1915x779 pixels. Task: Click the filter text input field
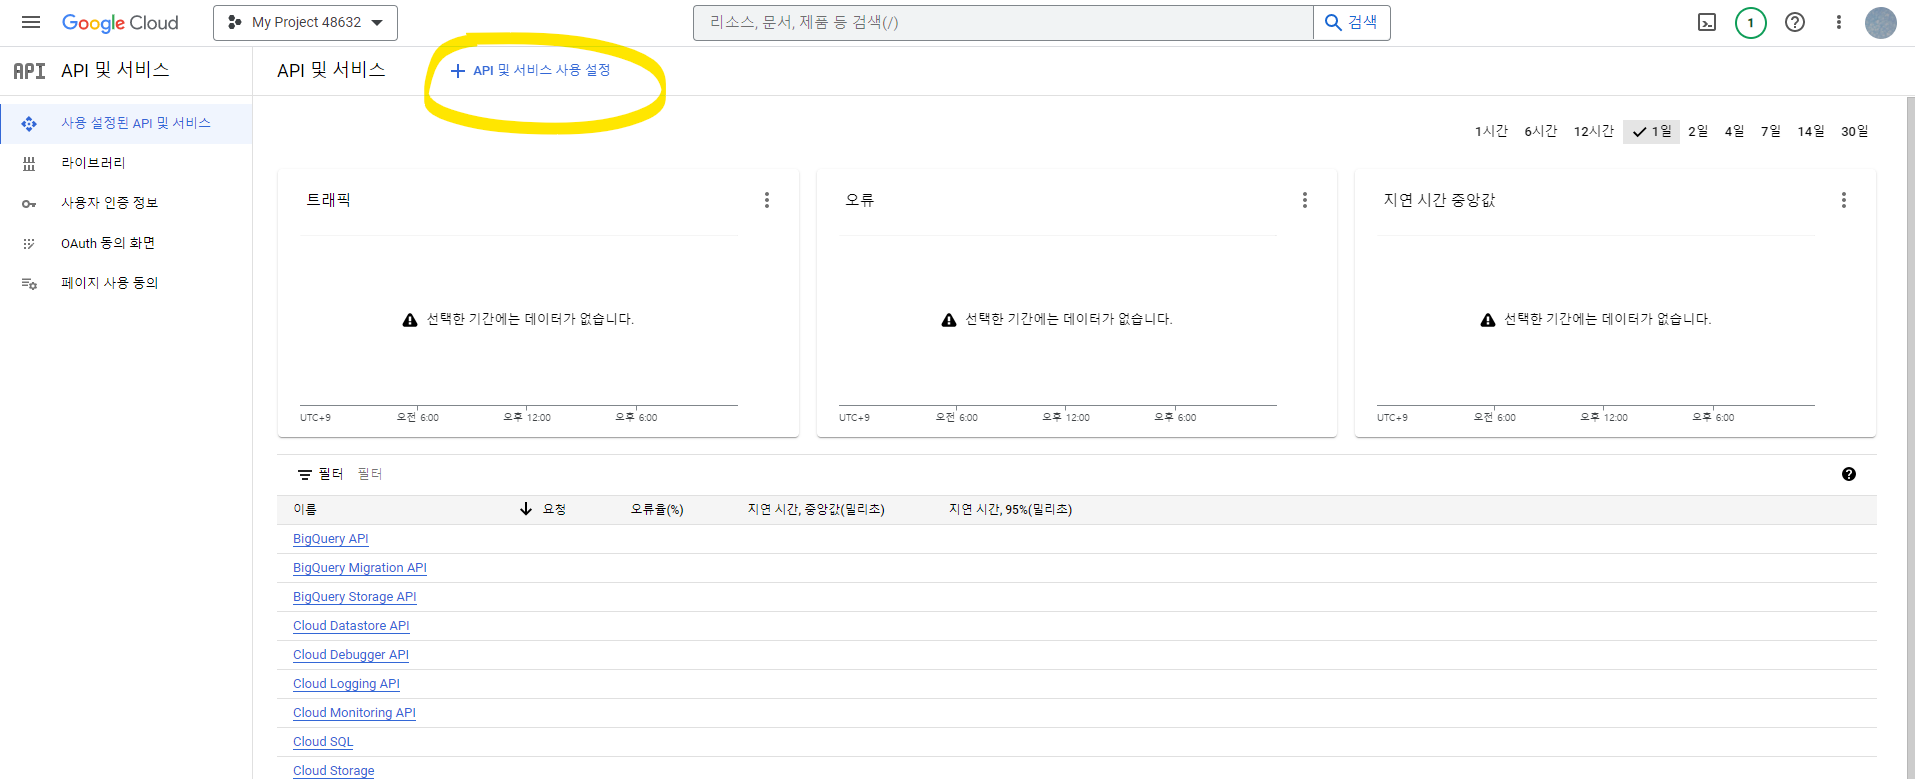pos(1090,474)
